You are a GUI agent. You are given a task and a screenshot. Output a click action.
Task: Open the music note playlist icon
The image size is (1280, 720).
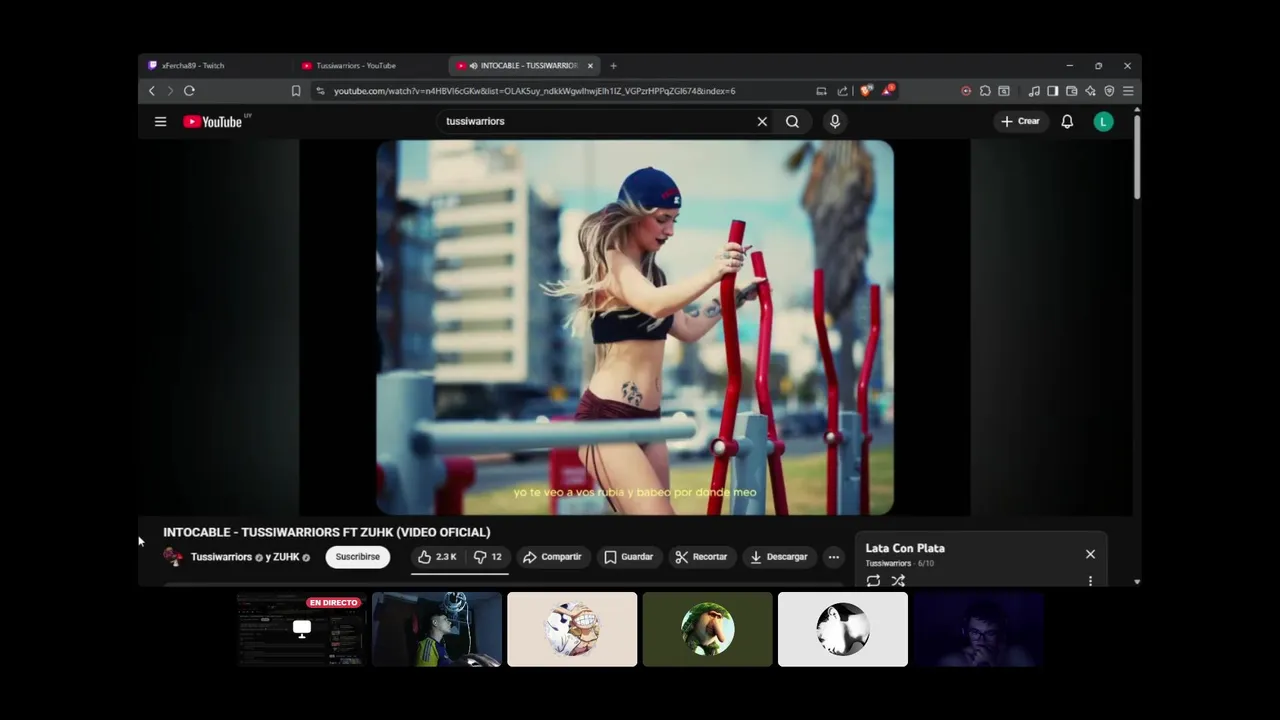pyautogui.click(x=1034, y=91)
